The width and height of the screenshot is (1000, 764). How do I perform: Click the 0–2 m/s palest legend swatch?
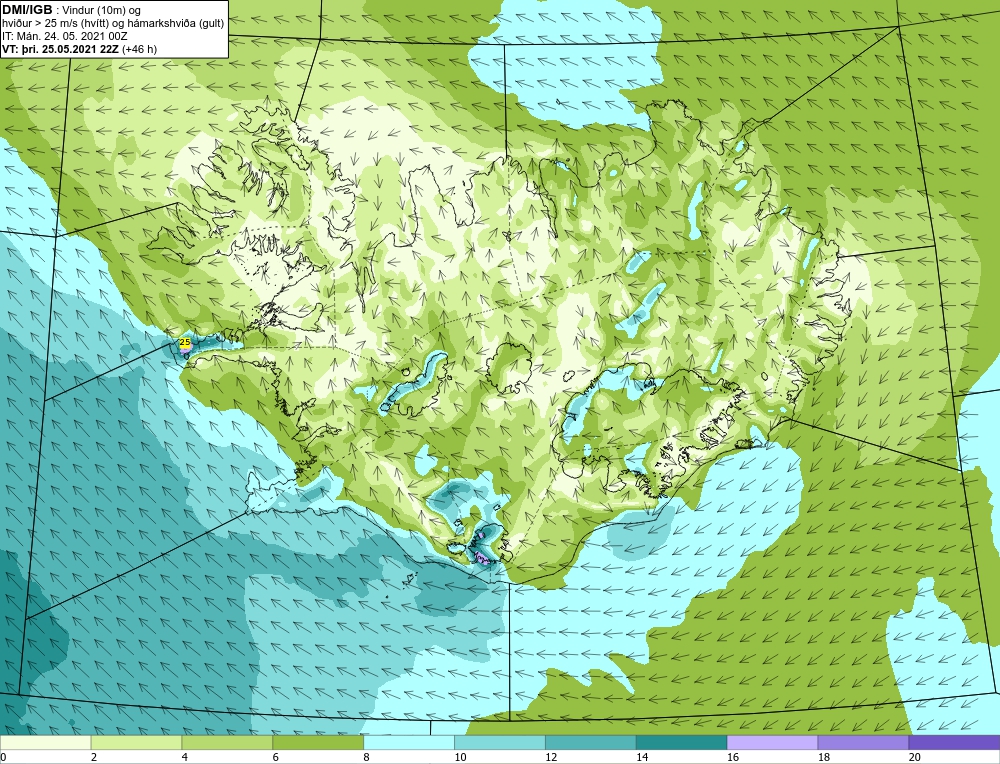[x=46, y=742]
